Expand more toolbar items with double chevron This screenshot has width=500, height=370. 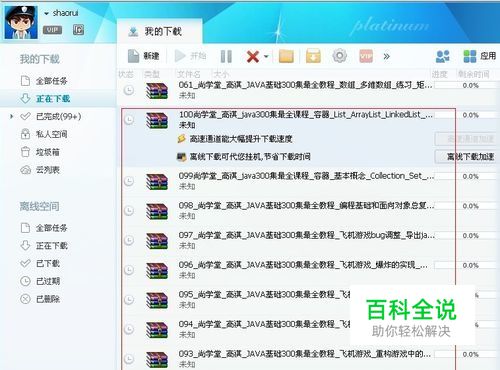click(x=386, y=56)
